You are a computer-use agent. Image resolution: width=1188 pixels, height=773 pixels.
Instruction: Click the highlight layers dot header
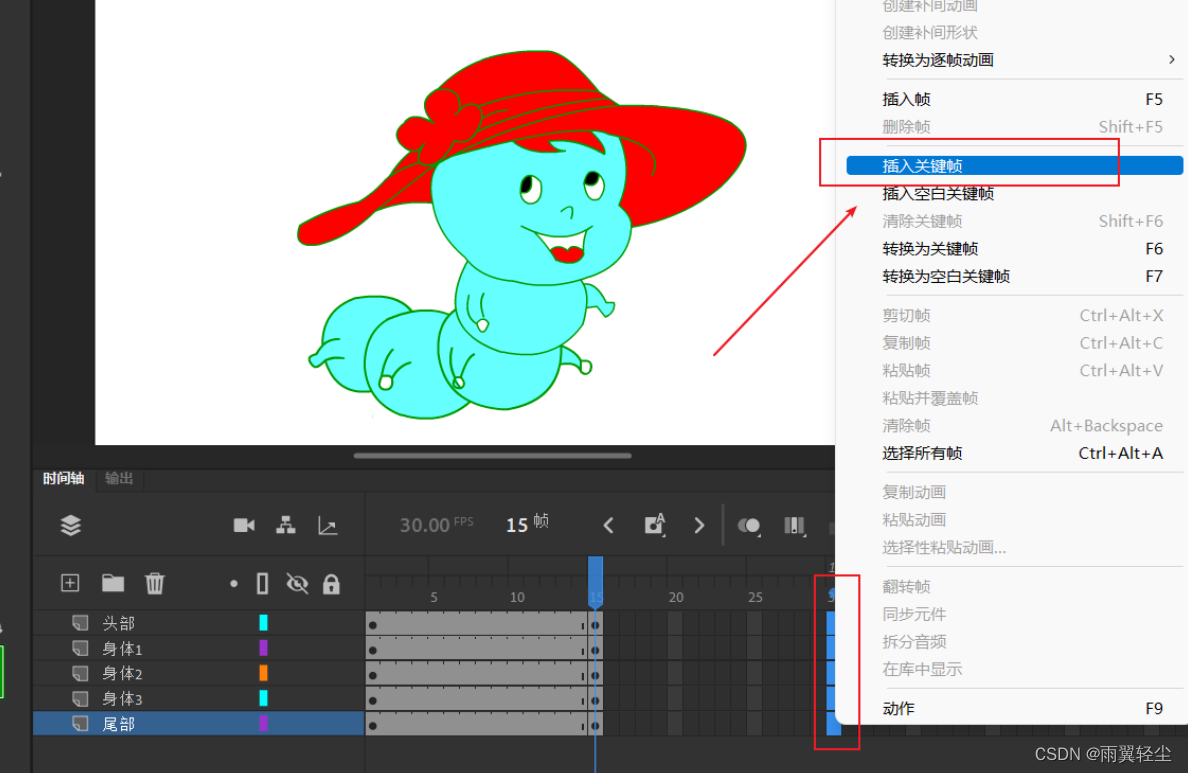click(234, 584)
